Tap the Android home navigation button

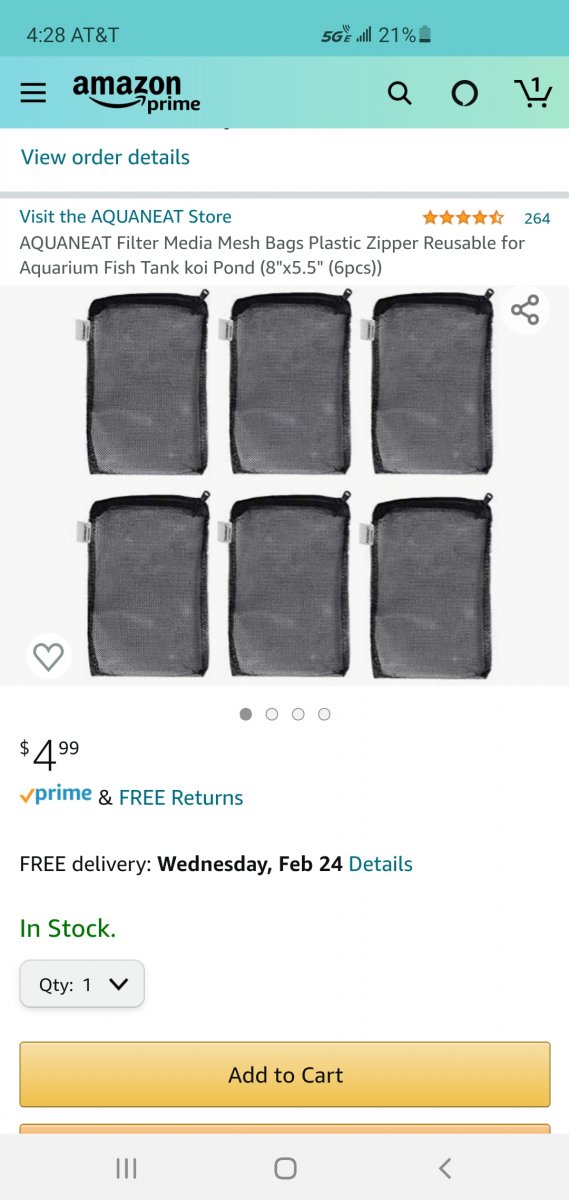pos(285,1167)
